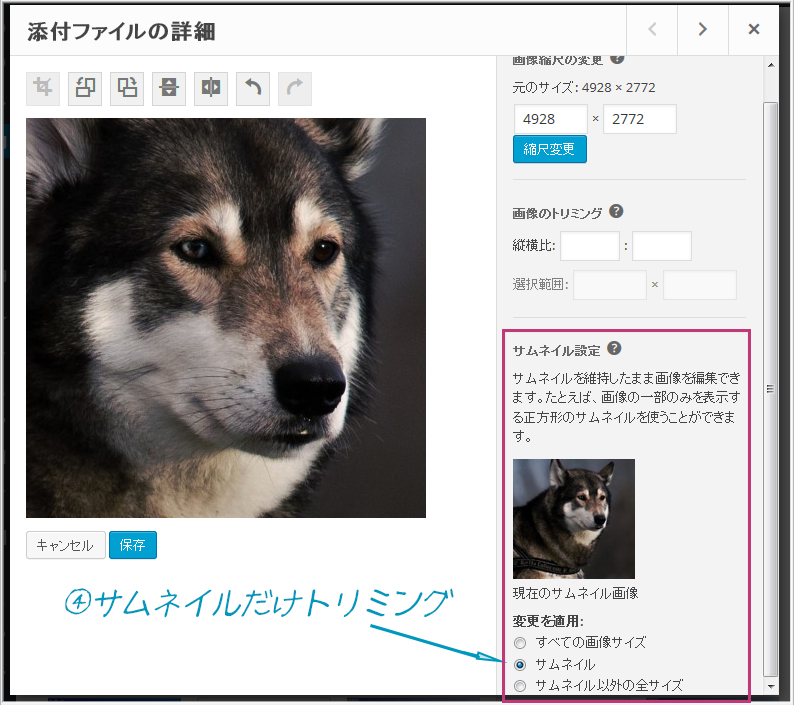Click the current thumbnail preview image
Image resolution: width=794 pixels, height=705 pixels.
pos(573,519)
